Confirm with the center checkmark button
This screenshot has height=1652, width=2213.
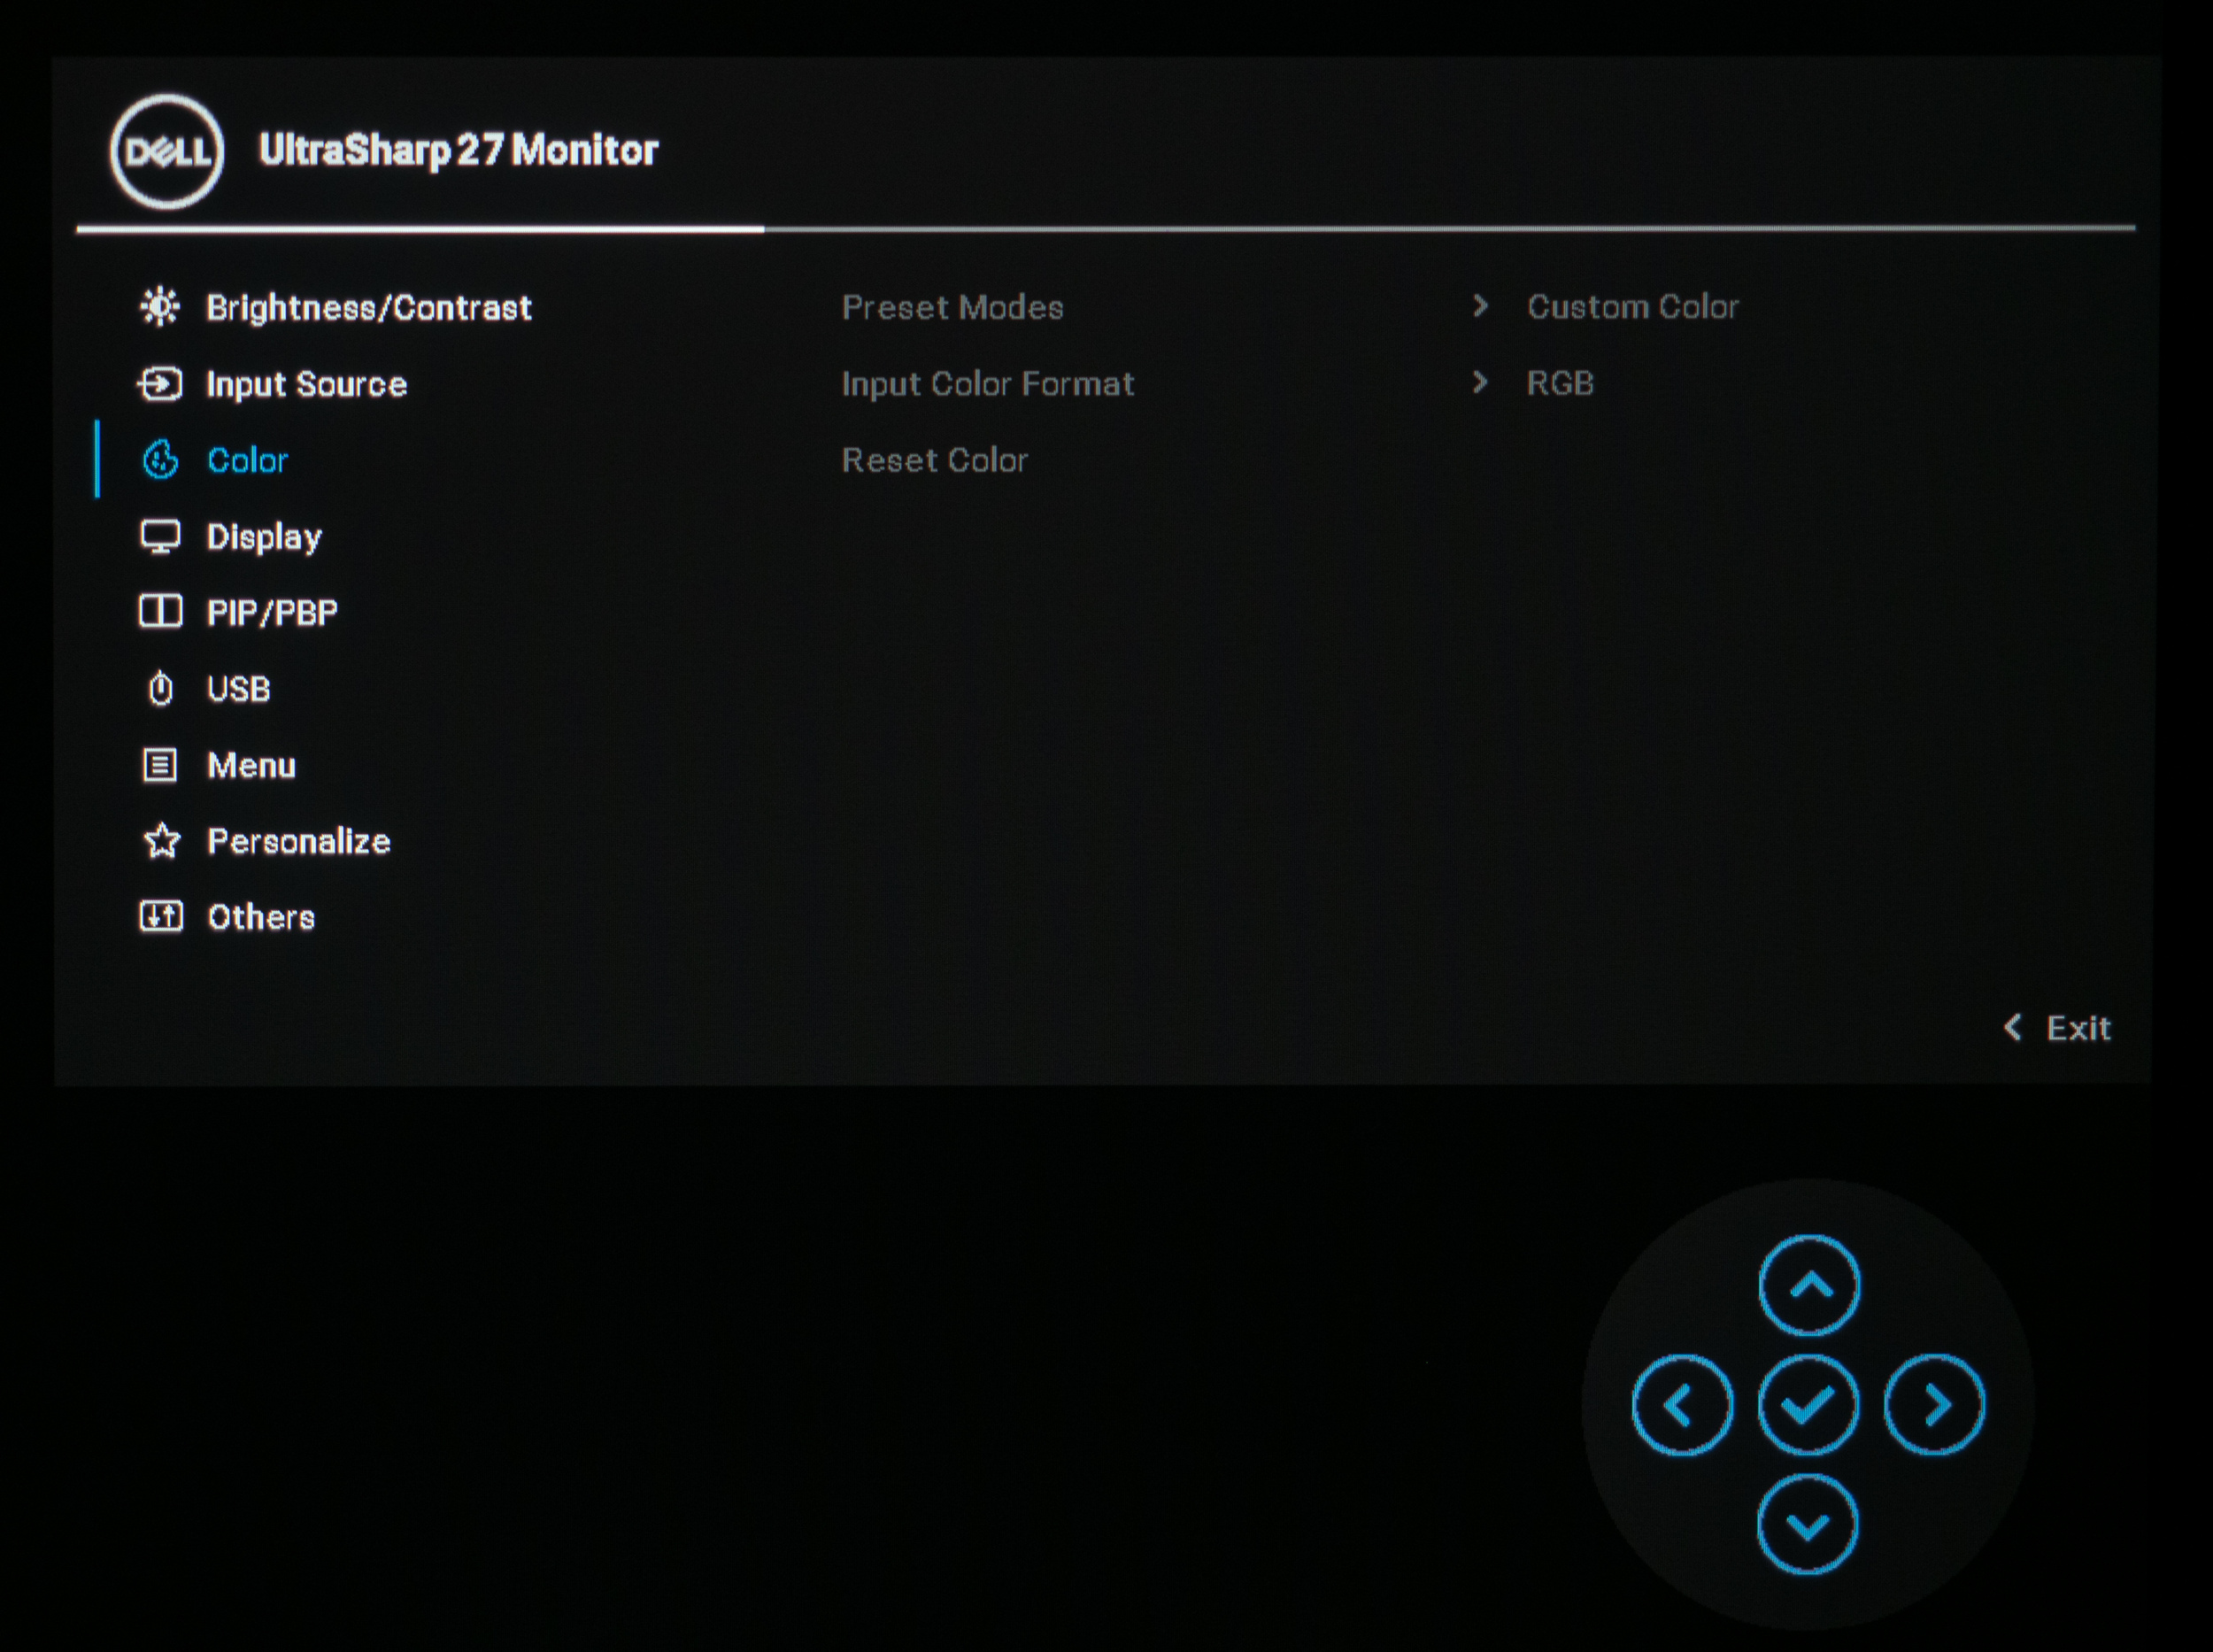pyautogui.click(x=1808, y=1405)
